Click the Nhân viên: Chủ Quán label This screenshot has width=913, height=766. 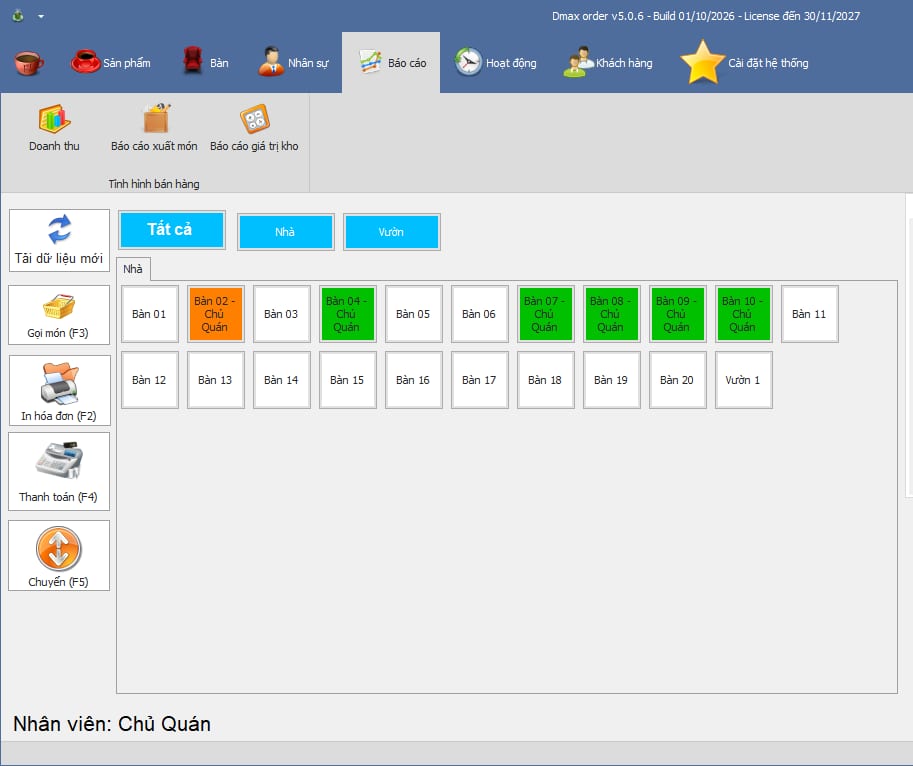point(112,724)
